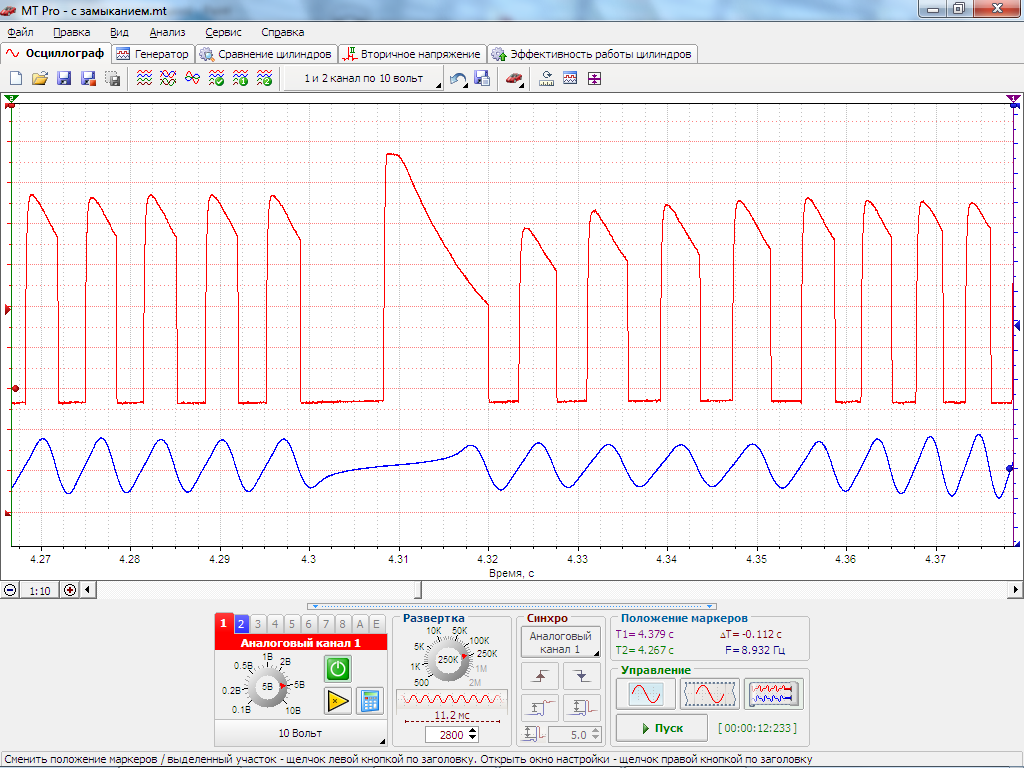1024x768 pixels.
Task: Click the rising edge trigger icon
Action: [542, 677]
